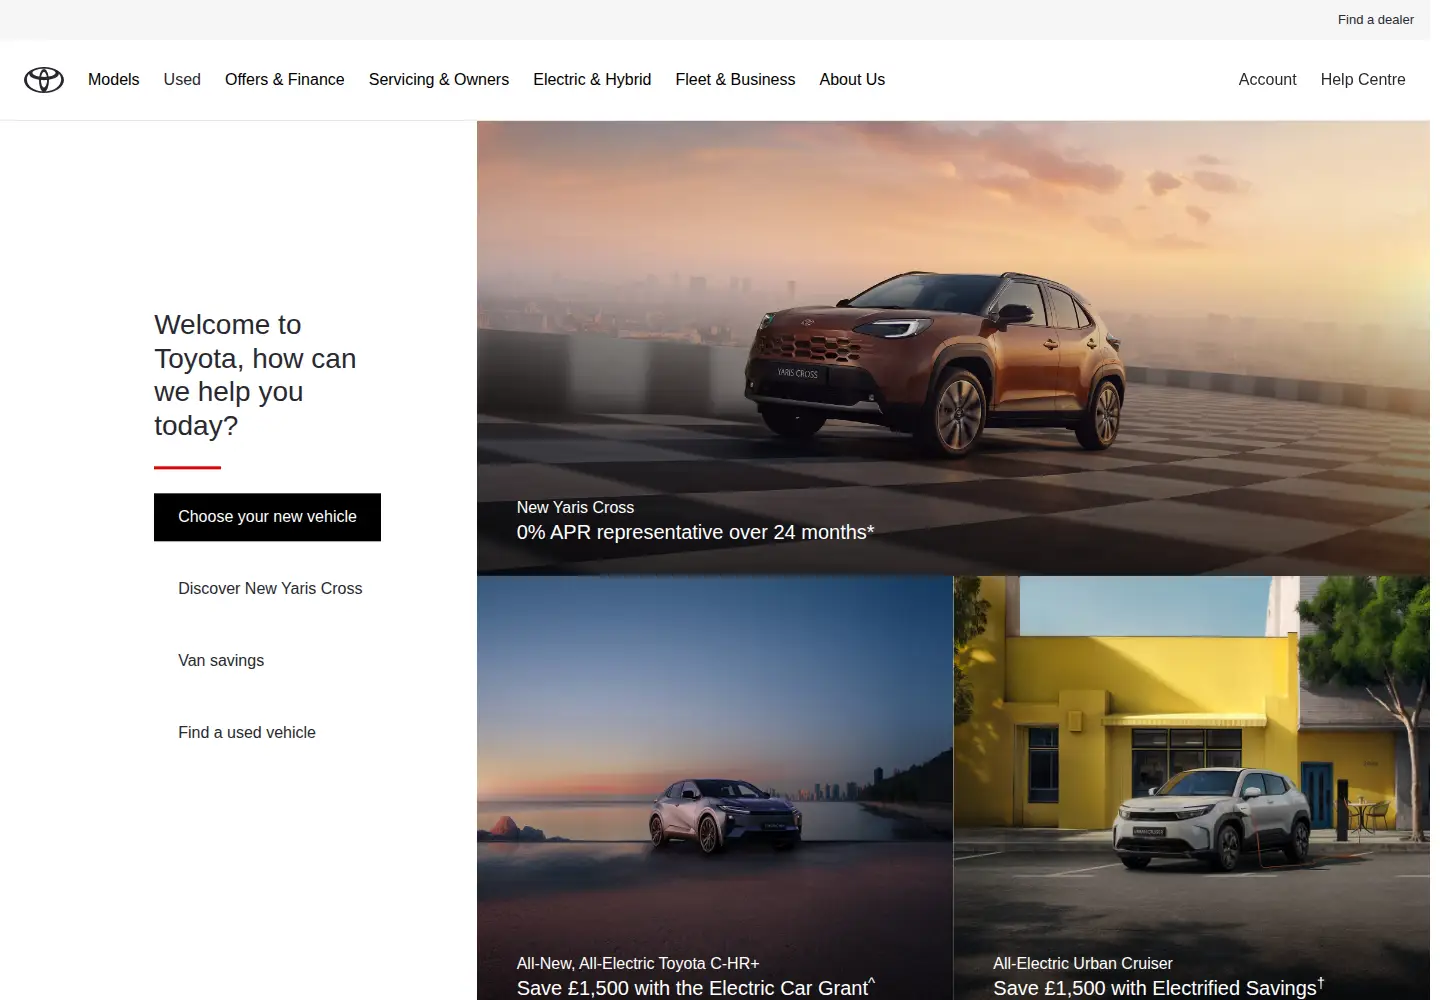The width and height of the screenshot is (1440, 1000).
Task: Click Choose your new vehicle button
Action: click(267, 517)
